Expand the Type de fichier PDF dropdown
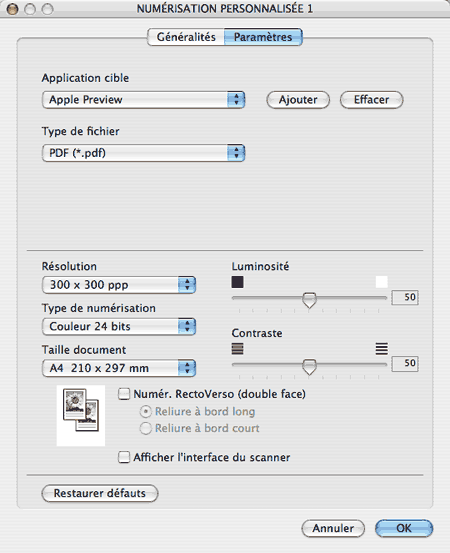This screenshot has height=553, width=450. click(x=144, y=153)
